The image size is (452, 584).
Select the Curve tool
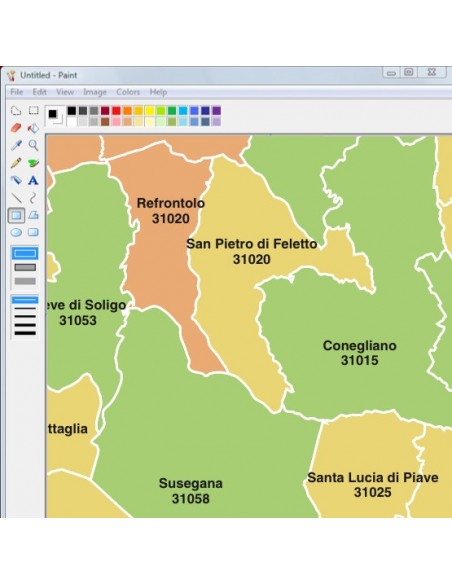(34, 198)
